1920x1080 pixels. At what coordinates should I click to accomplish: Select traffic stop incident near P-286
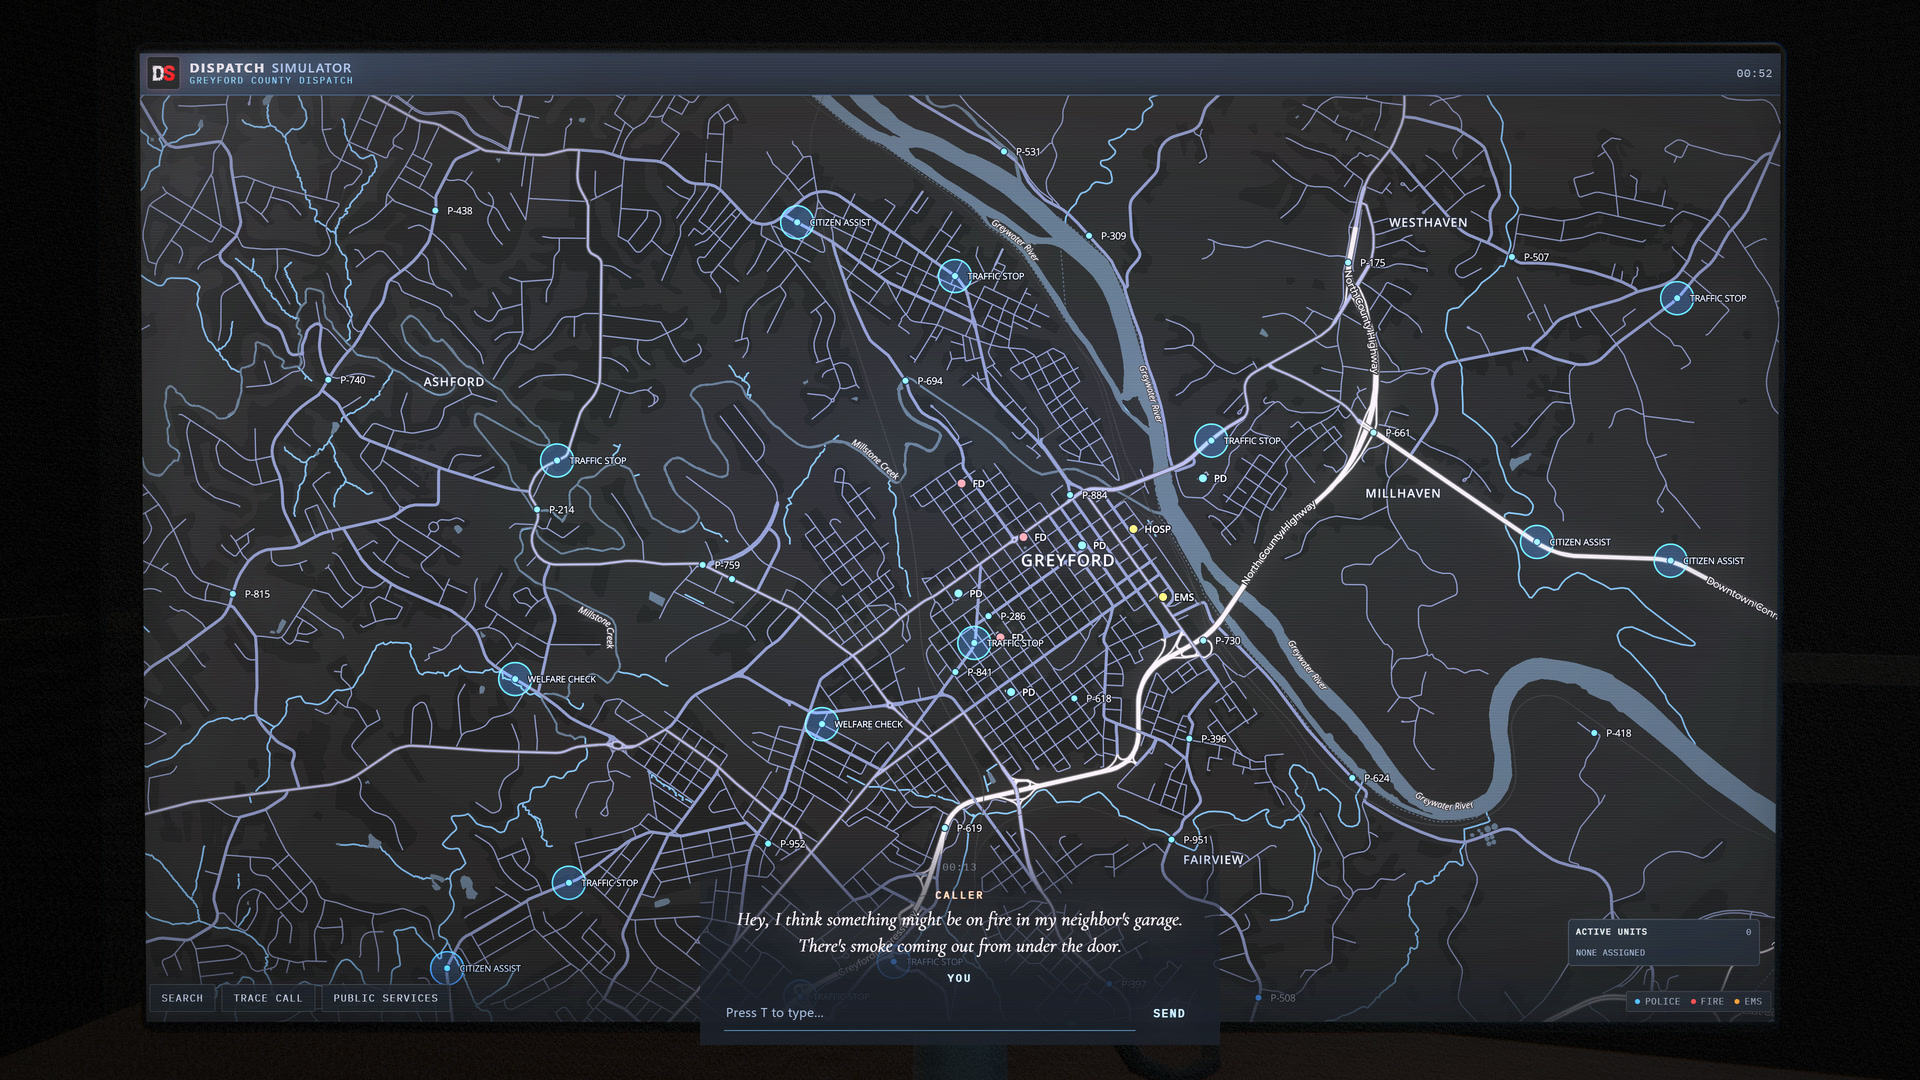click(x=974, y=642)
